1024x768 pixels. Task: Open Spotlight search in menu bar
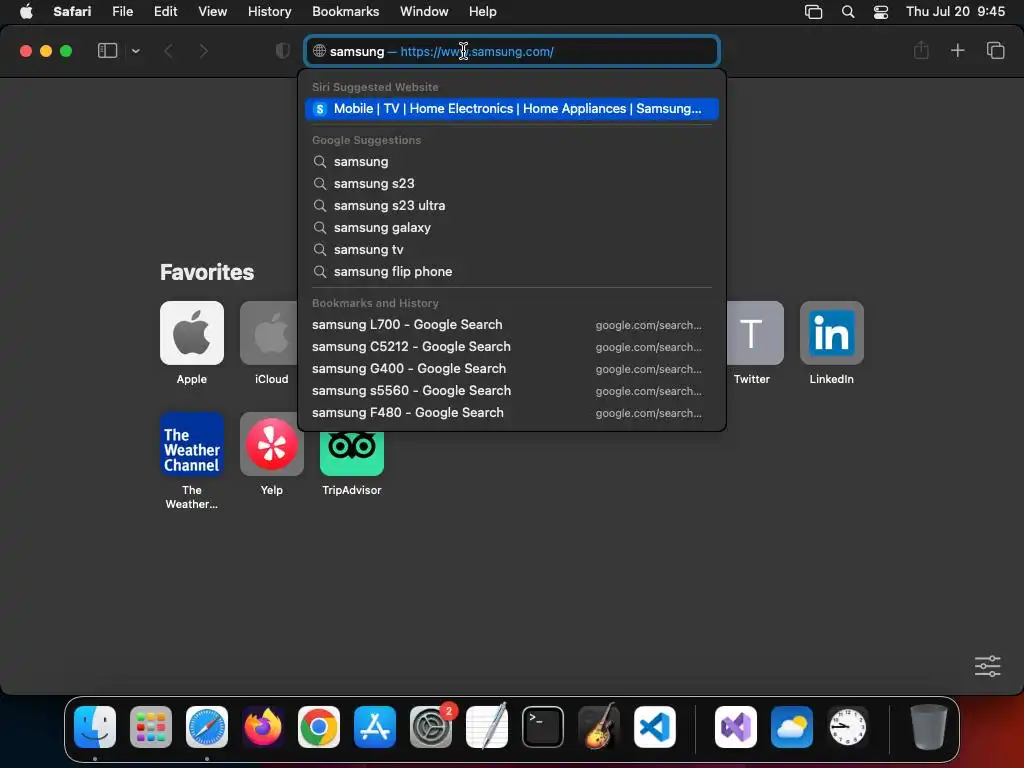[x=848, y=12]
